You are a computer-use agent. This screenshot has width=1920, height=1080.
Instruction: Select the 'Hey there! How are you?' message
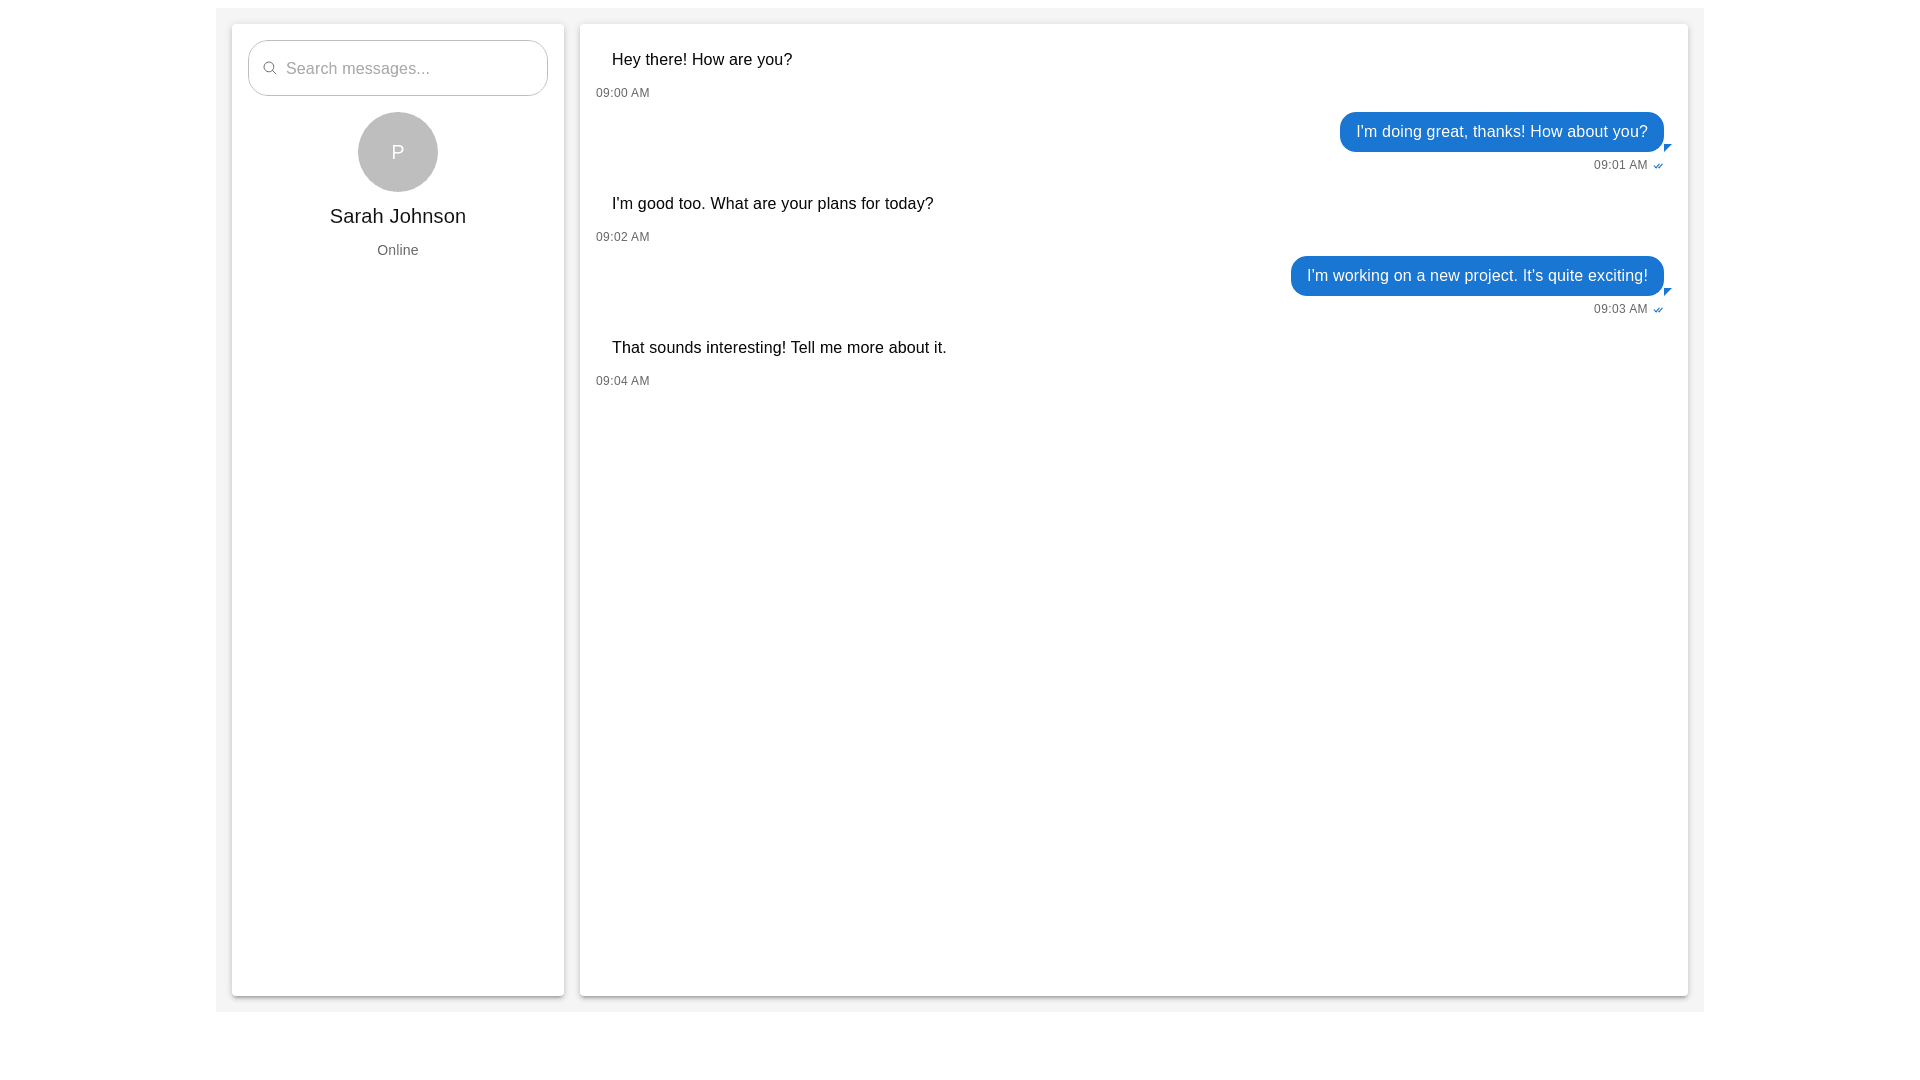coord(701,60)
